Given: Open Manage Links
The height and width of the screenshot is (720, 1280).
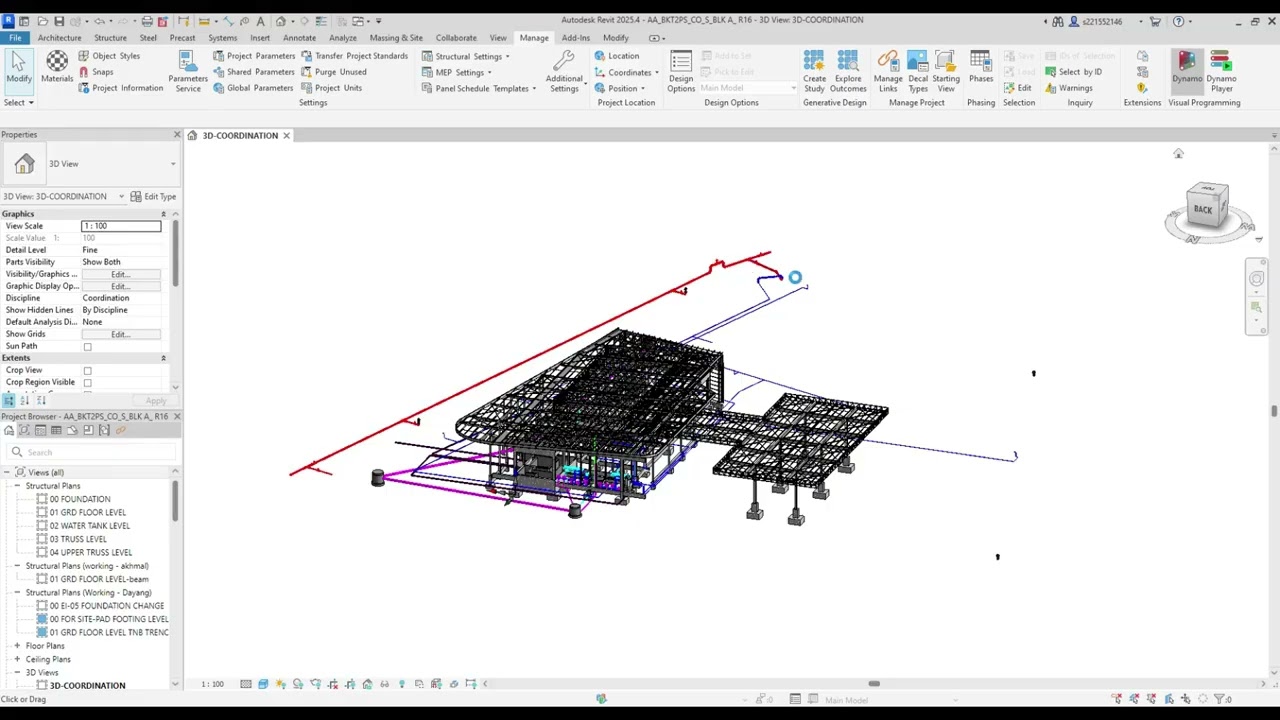Looking at the screenshot, I should 888,72.
